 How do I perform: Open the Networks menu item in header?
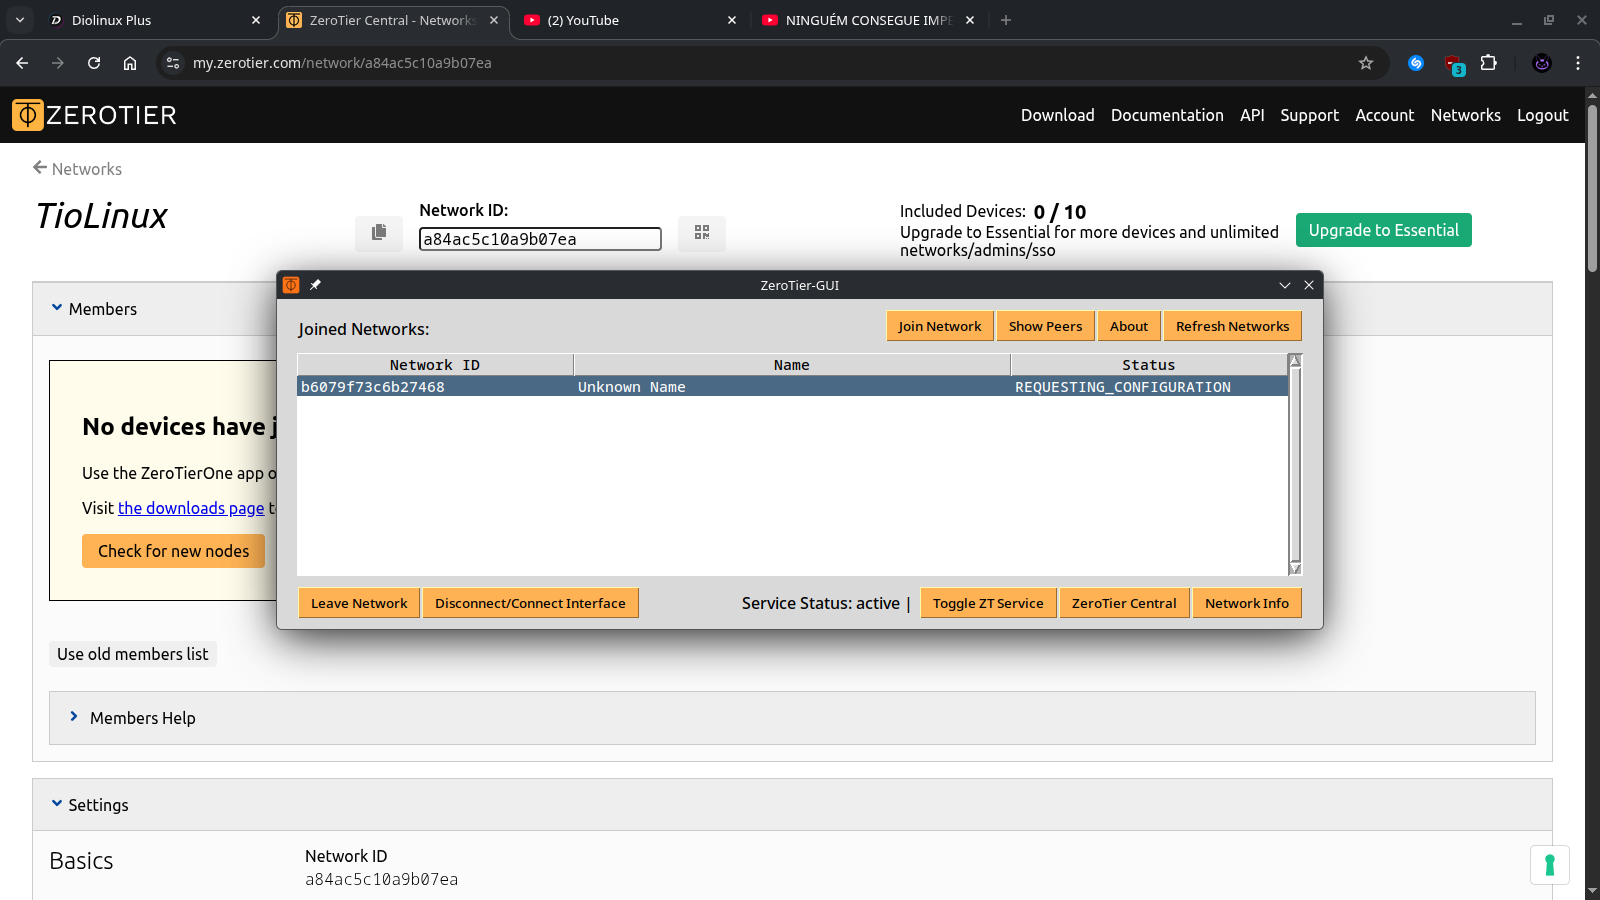(x=1465, y=115)
